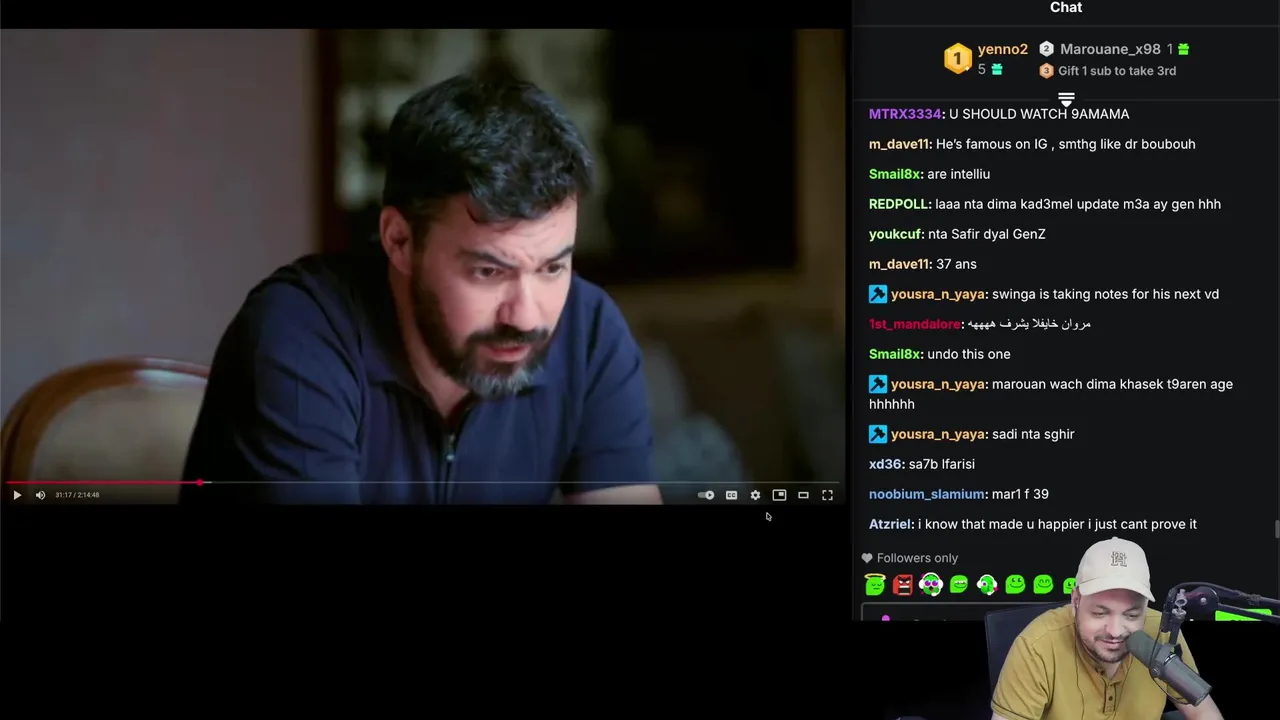Click the 31:17 / 2:14:48 time display
Image resolution: width=1280 pixels, height=720 pixels.
(77, 495)
